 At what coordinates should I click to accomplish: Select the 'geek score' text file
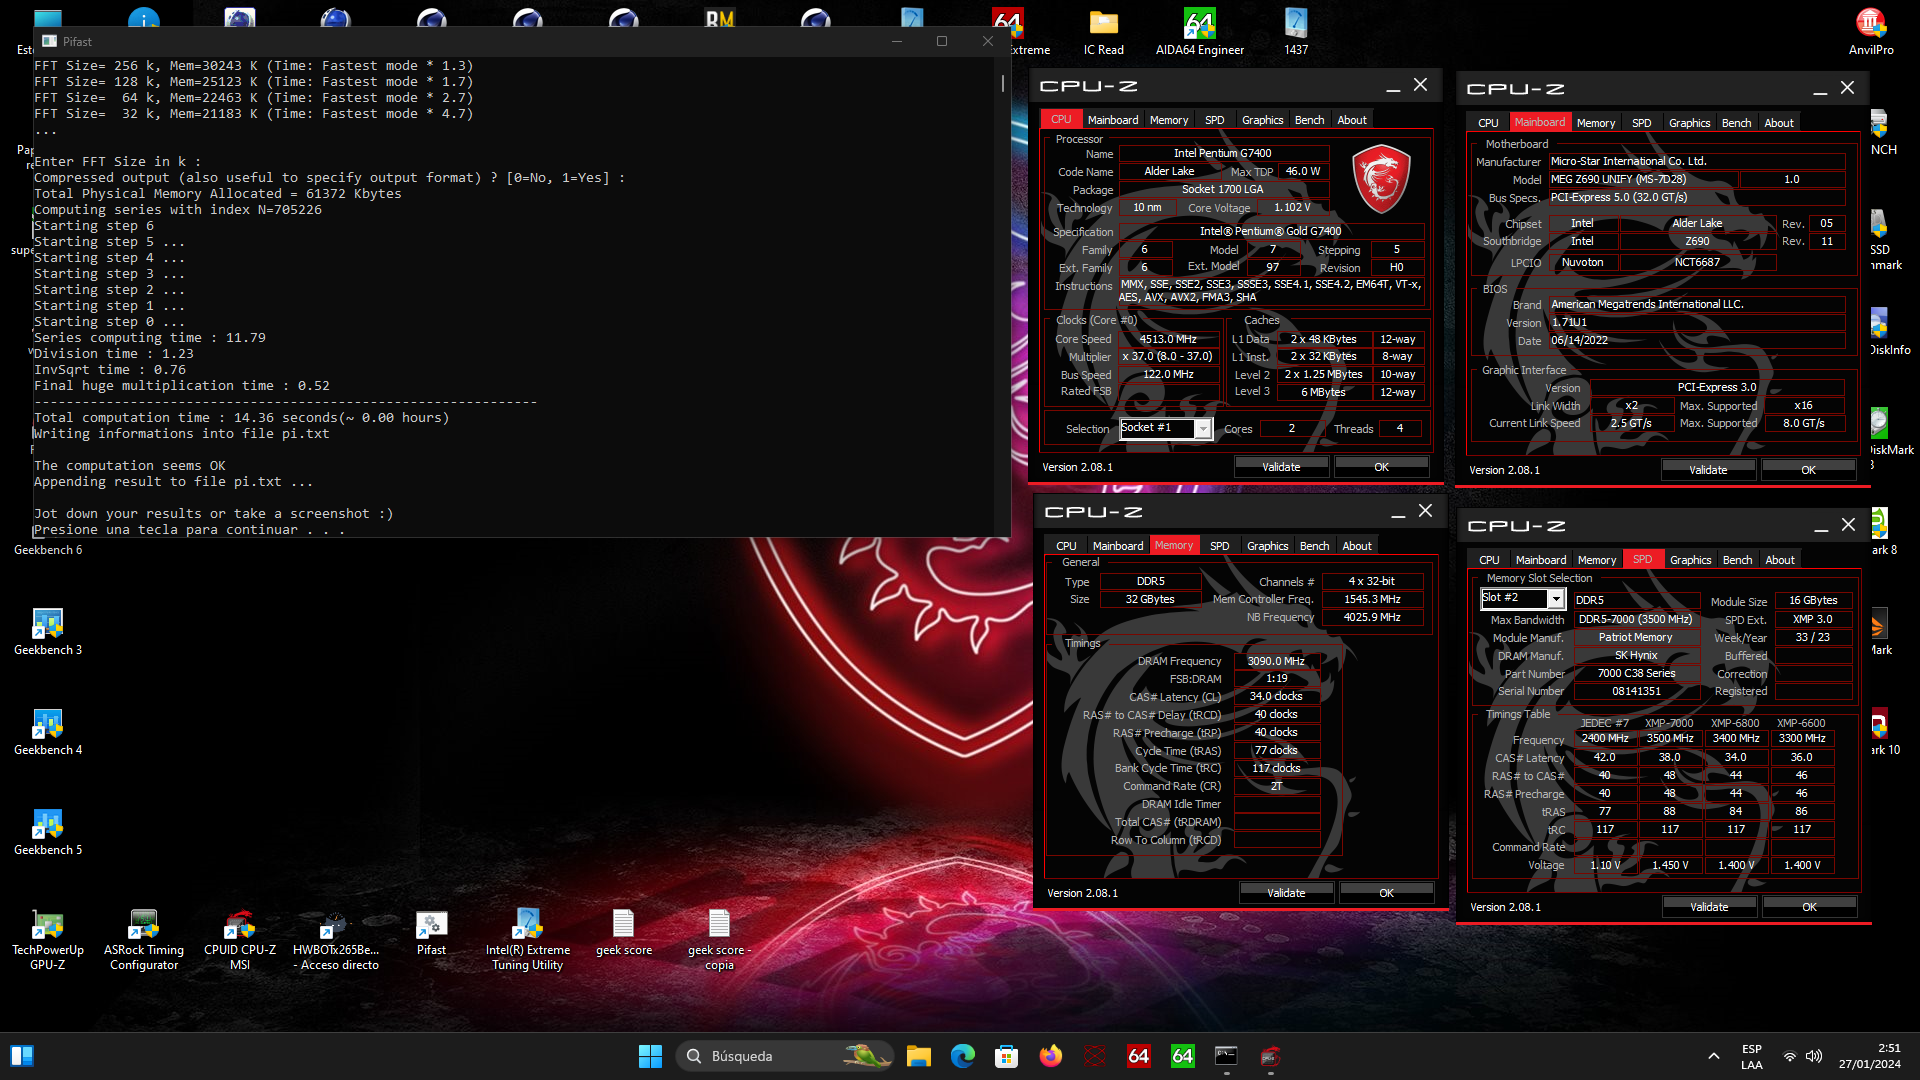click(624, 933)
